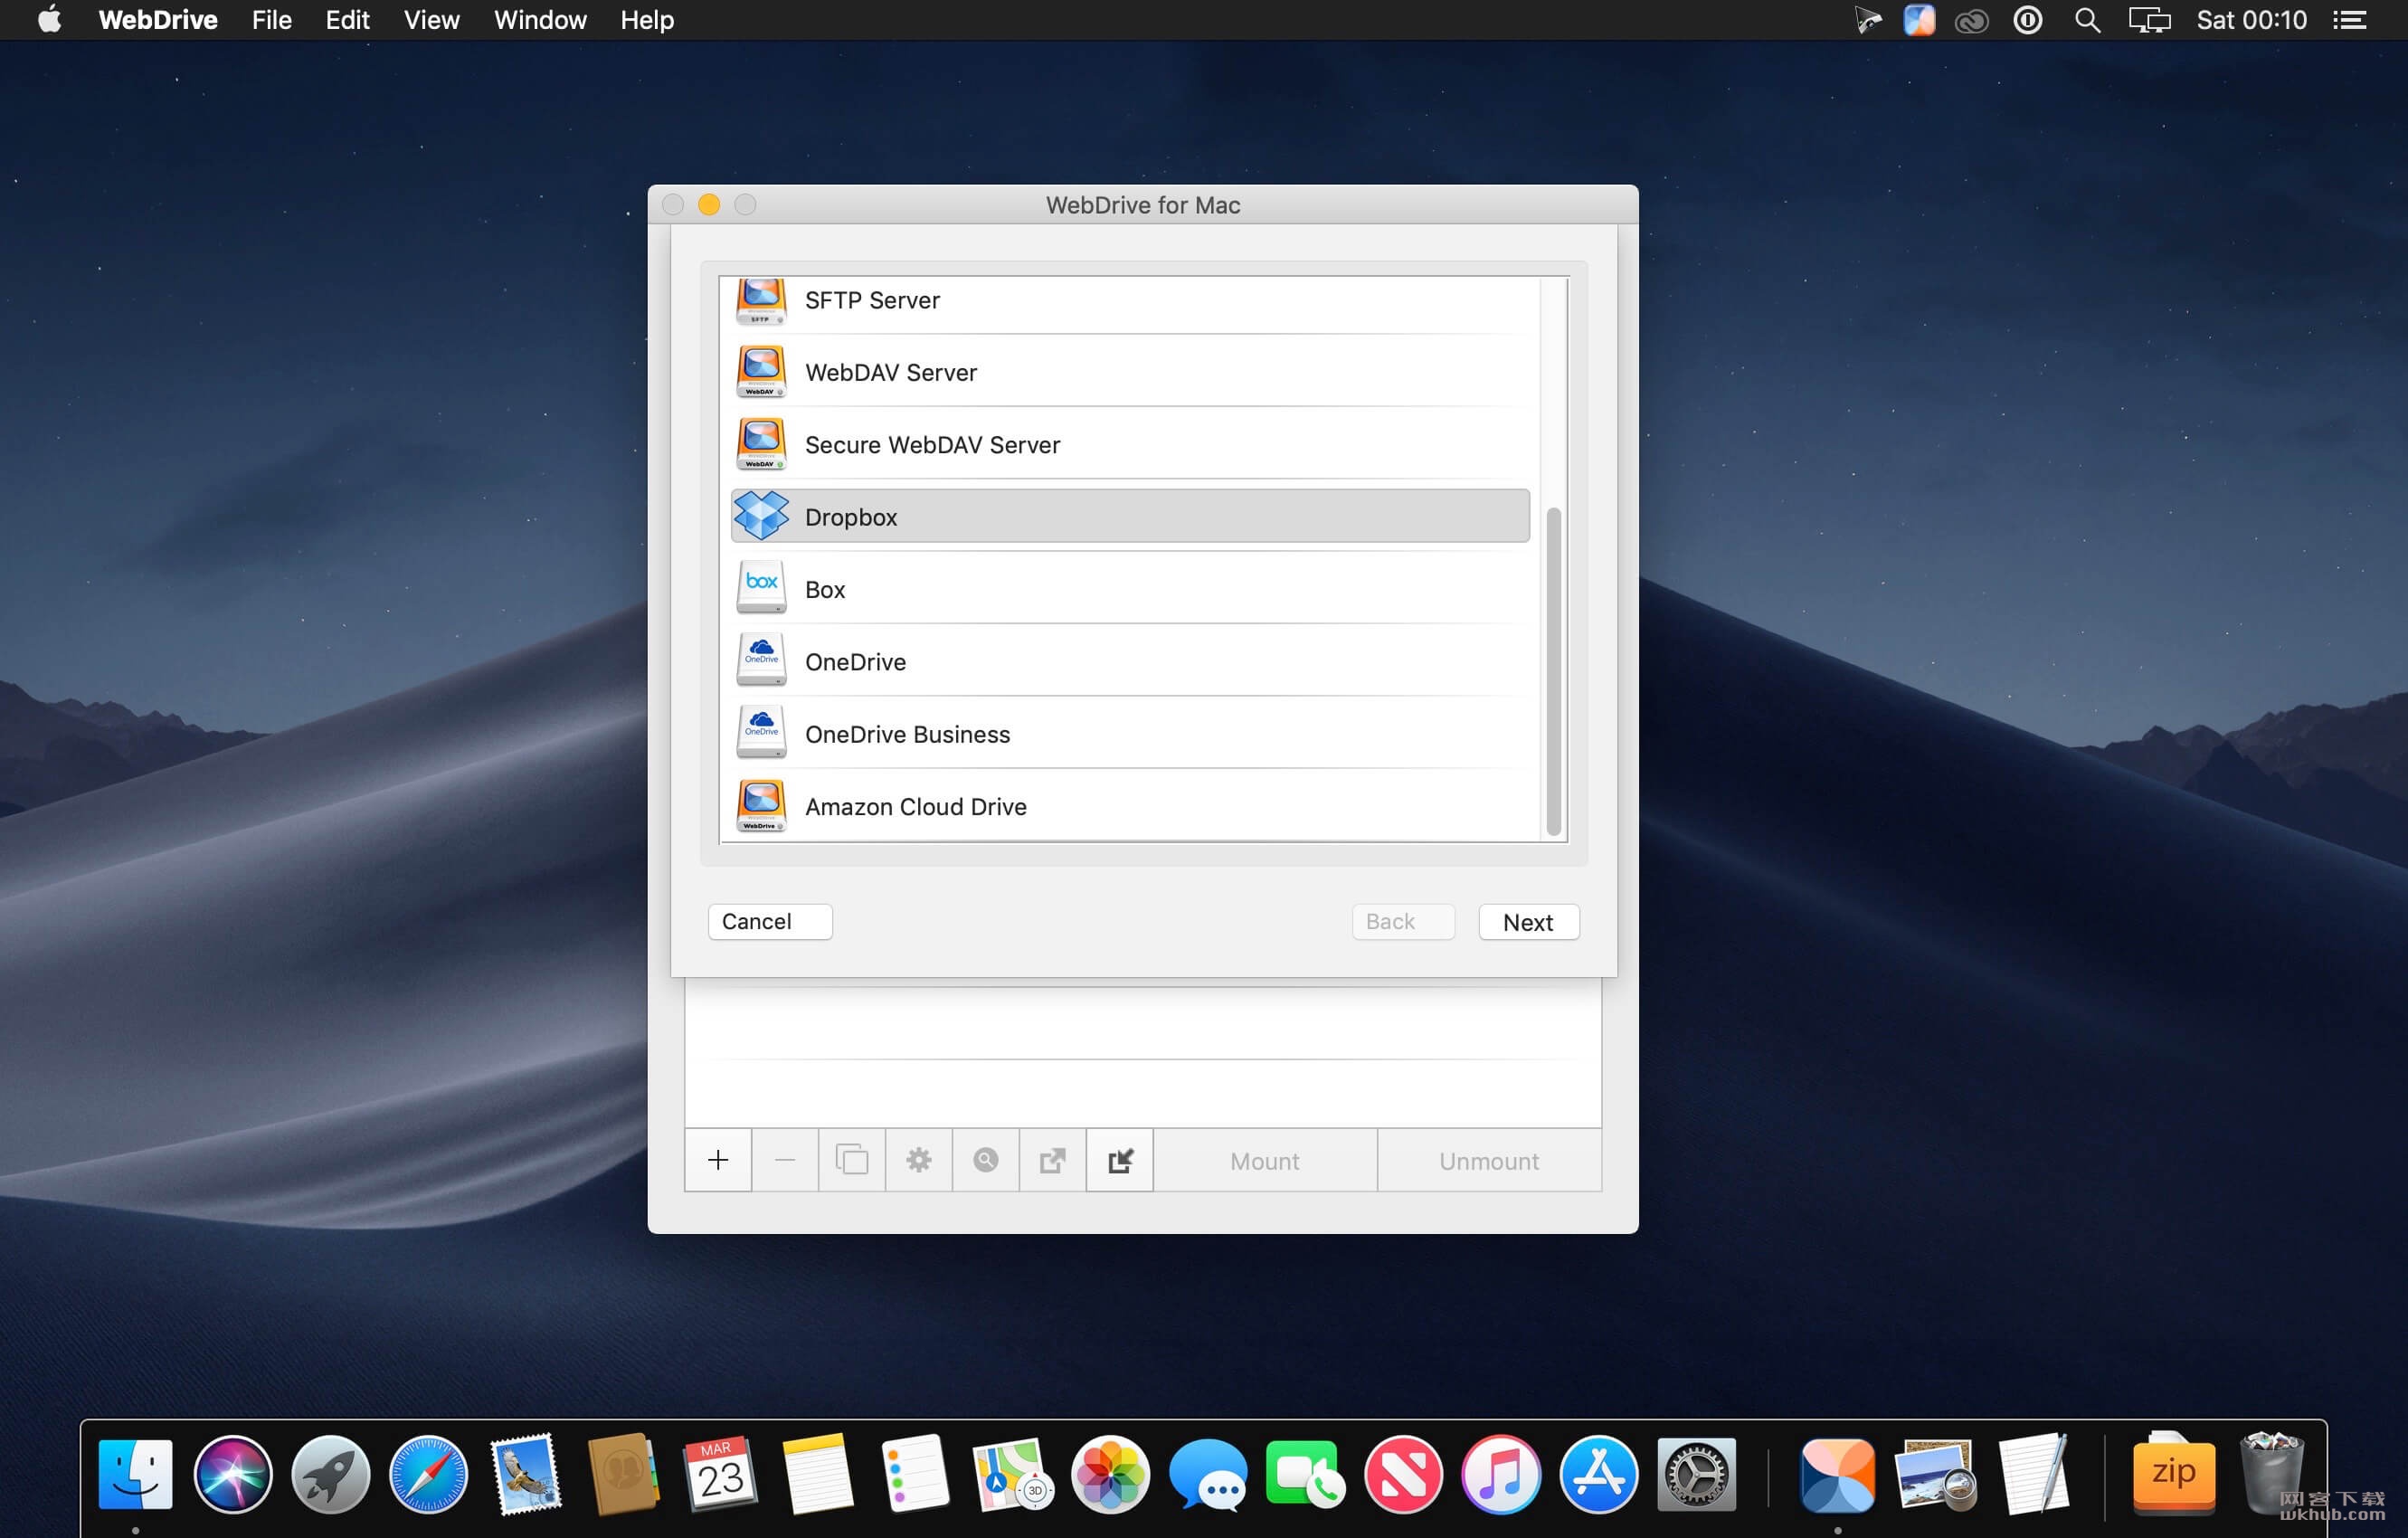Screen dimensions: 2408x1538
Task: Open Photos app in the Dock
Action: (1110, 1474)
